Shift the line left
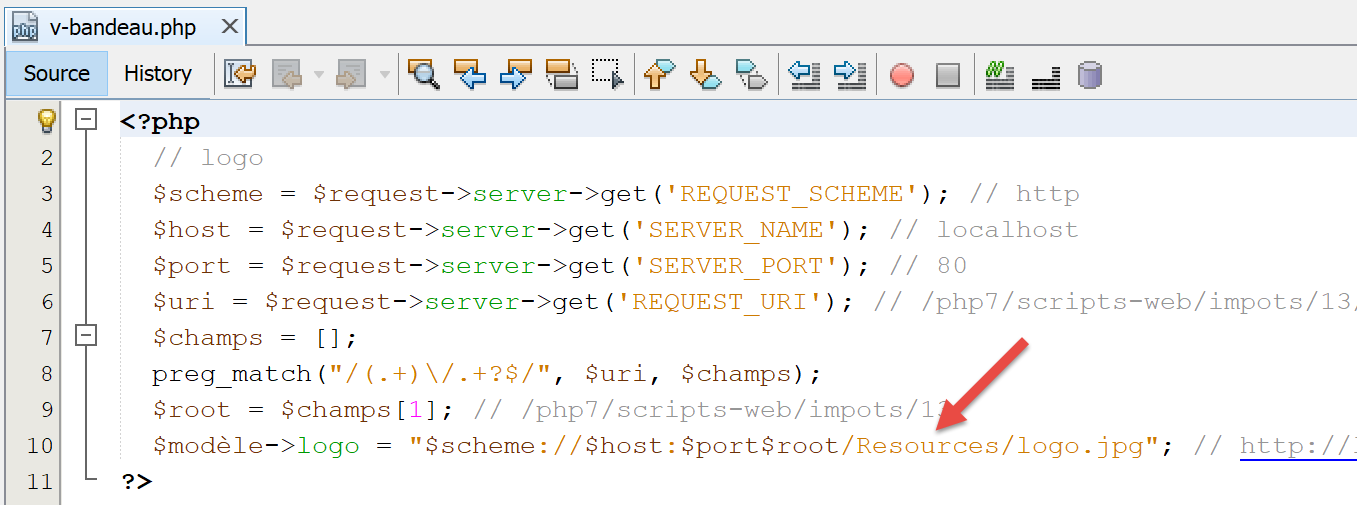The height and width of the screenshot is (505, 1357). pos(804,74)
